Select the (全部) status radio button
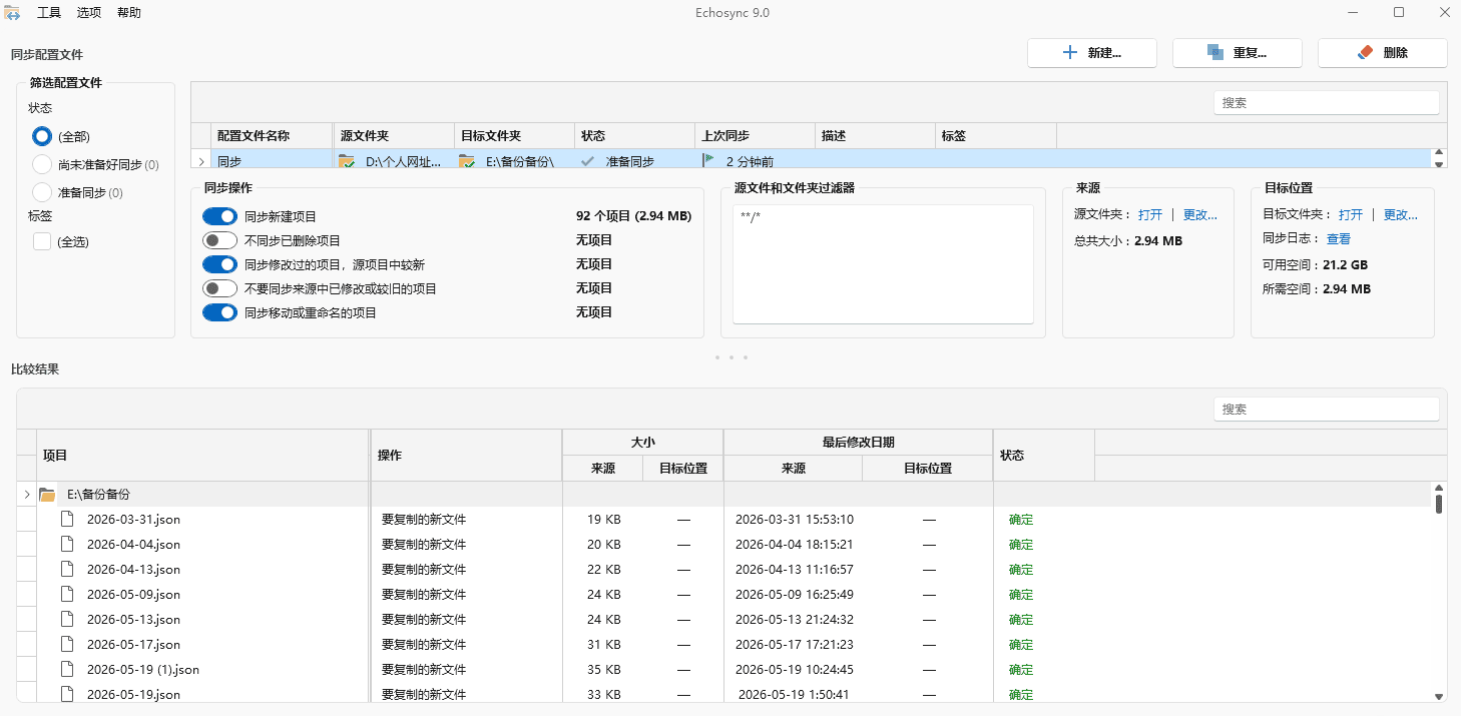The width and height of the screenshot is (1461, 716). [x=42, y=136]
